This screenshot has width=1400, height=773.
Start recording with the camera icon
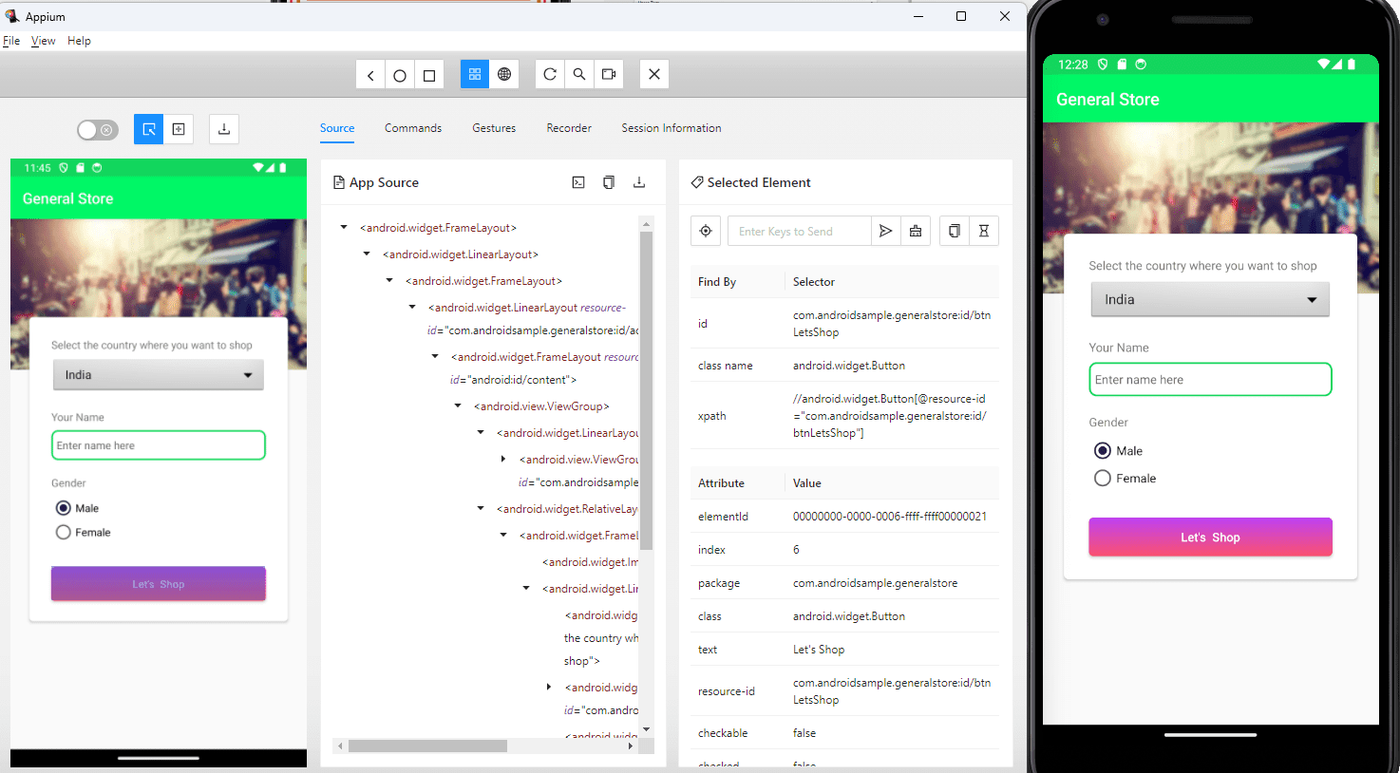(608, 74)
